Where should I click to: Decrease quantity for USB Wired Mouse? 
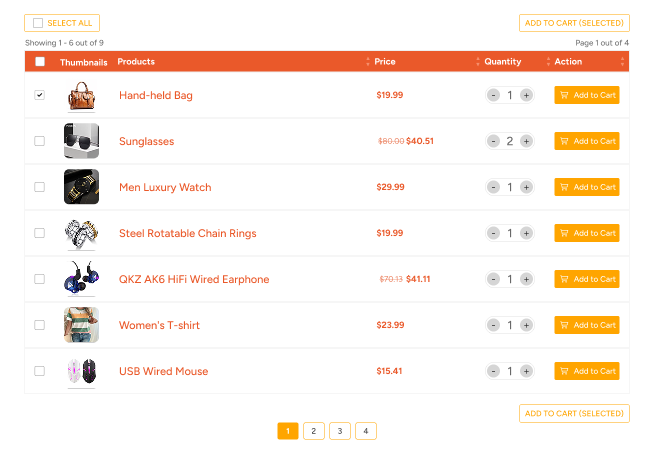(x=493, y=371)
